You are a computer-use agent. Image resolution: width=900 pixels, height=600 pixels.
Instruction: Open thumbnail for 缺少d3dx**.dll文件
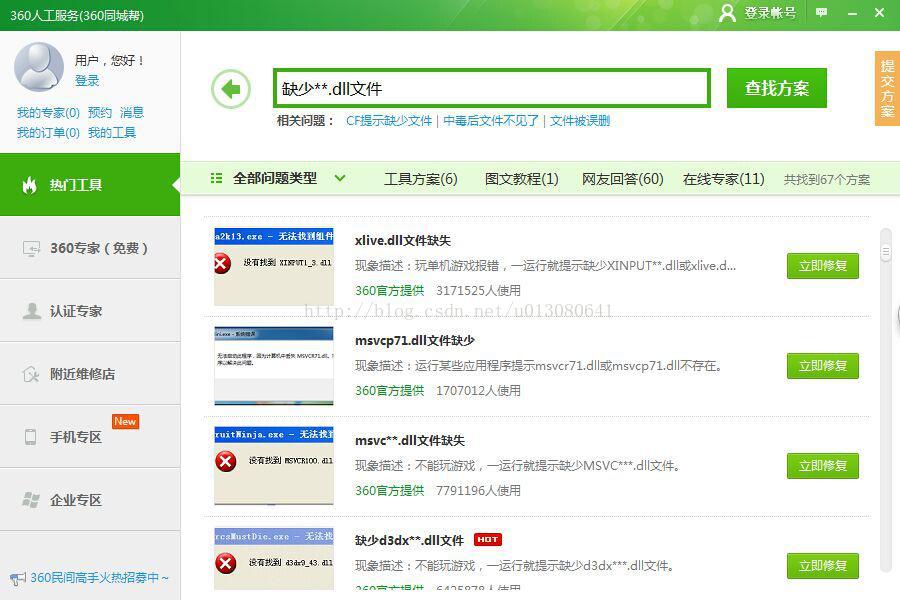[x=274, y=559]
